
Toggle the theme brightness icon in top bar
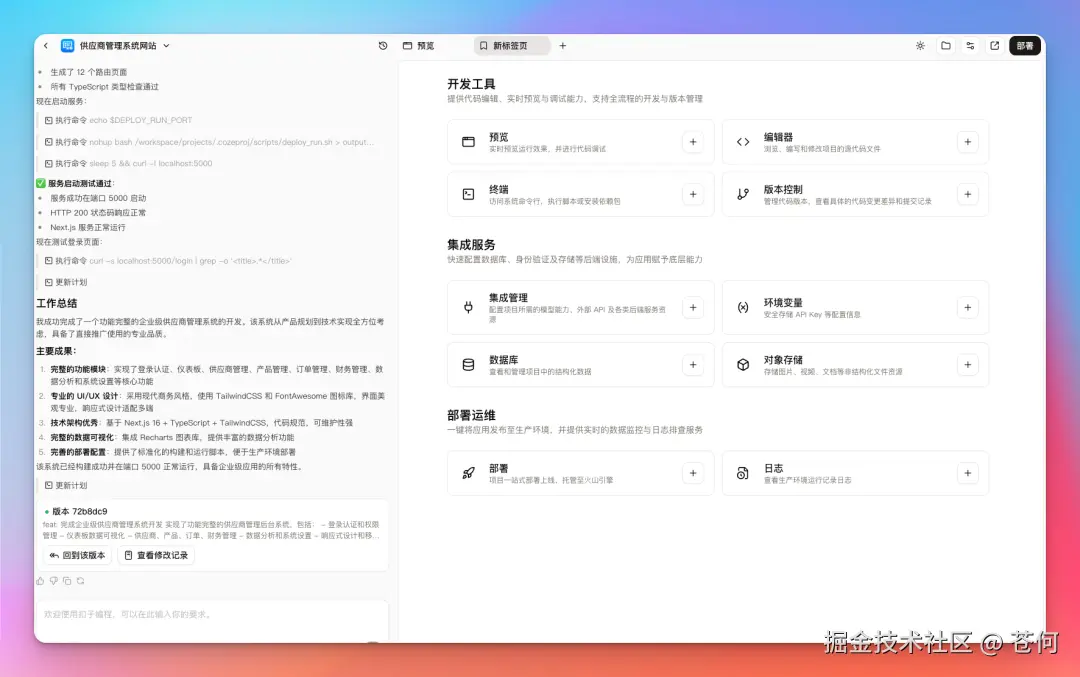tap(920, 45)
